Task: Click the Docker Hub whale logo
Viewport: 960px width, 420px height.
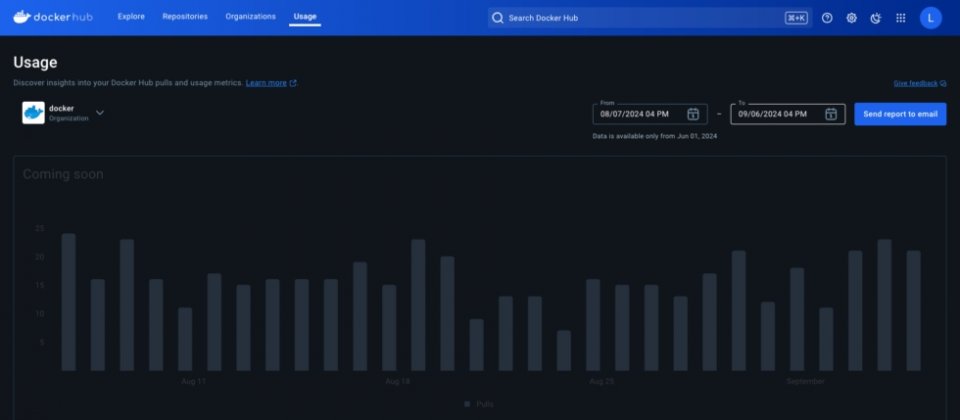Action: coord(53,17)
